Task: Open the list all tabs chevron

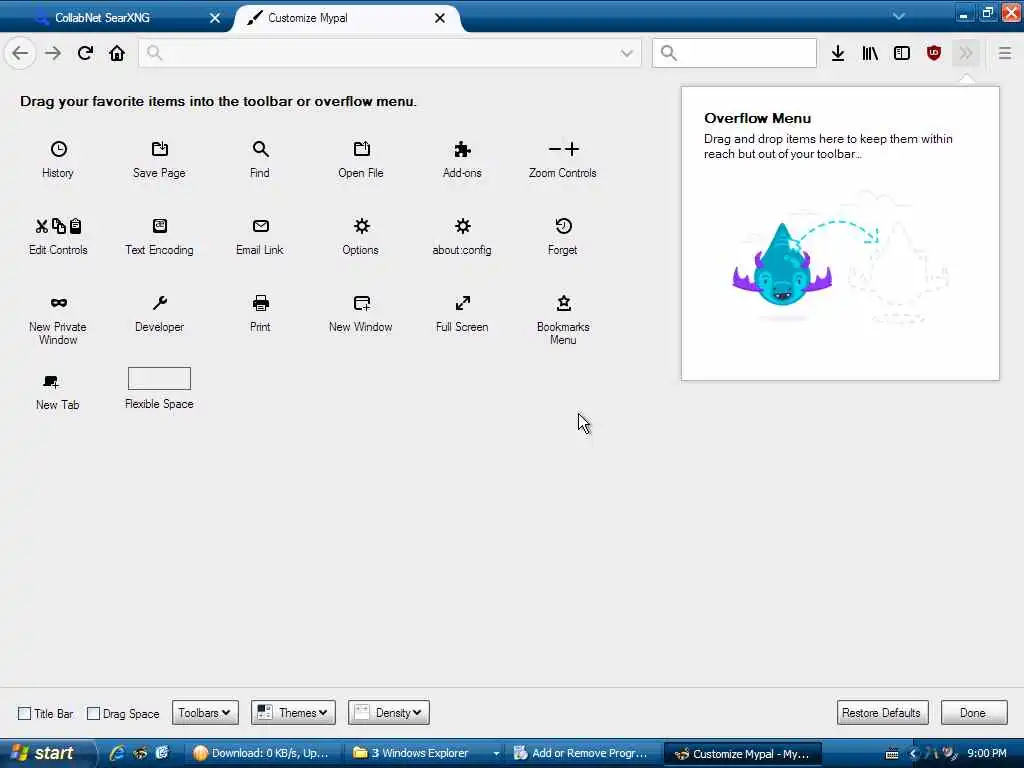Action: (x=899, y=16)
